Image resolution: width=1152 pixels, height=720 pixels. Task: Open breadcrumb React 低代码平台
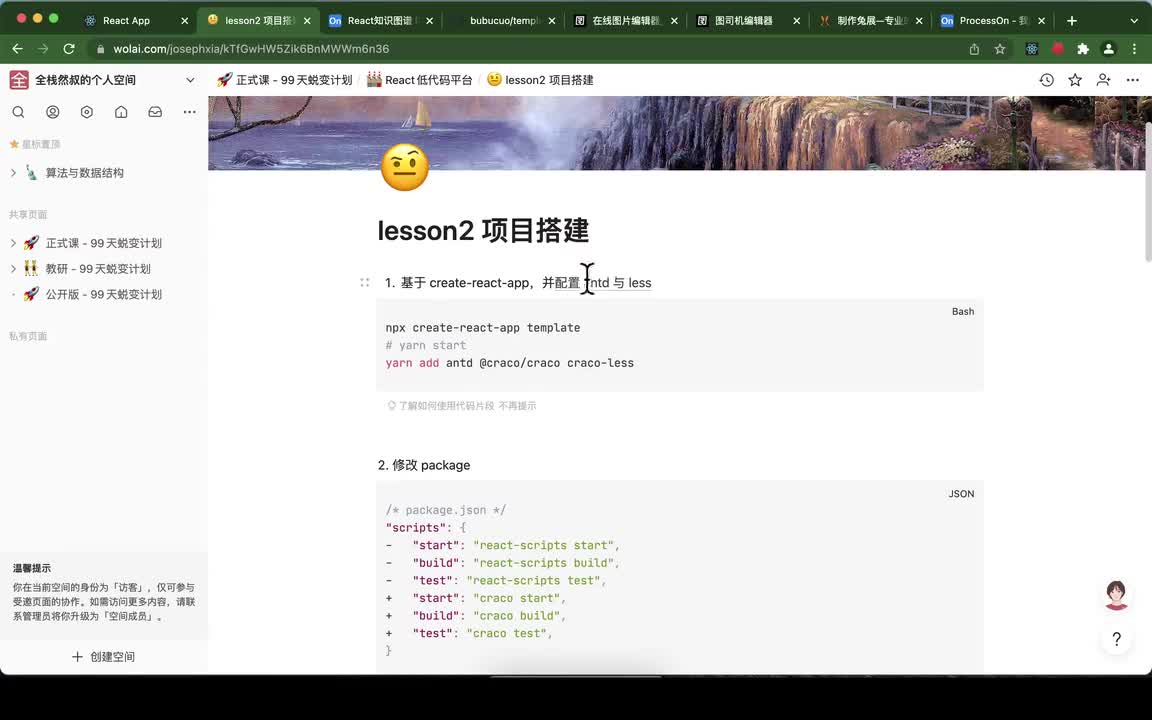(x=420, y=79)
